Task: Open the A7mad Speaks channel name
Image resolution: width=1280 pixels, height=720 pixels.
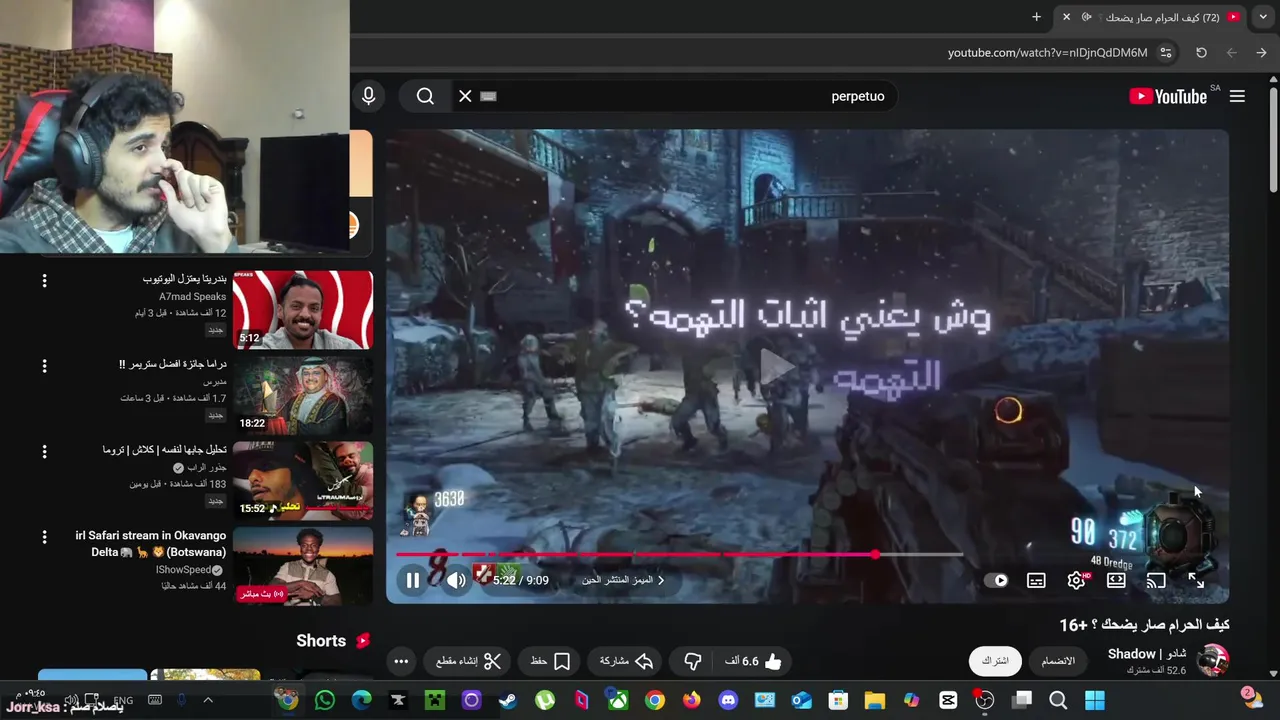Action: pos(192,297)
